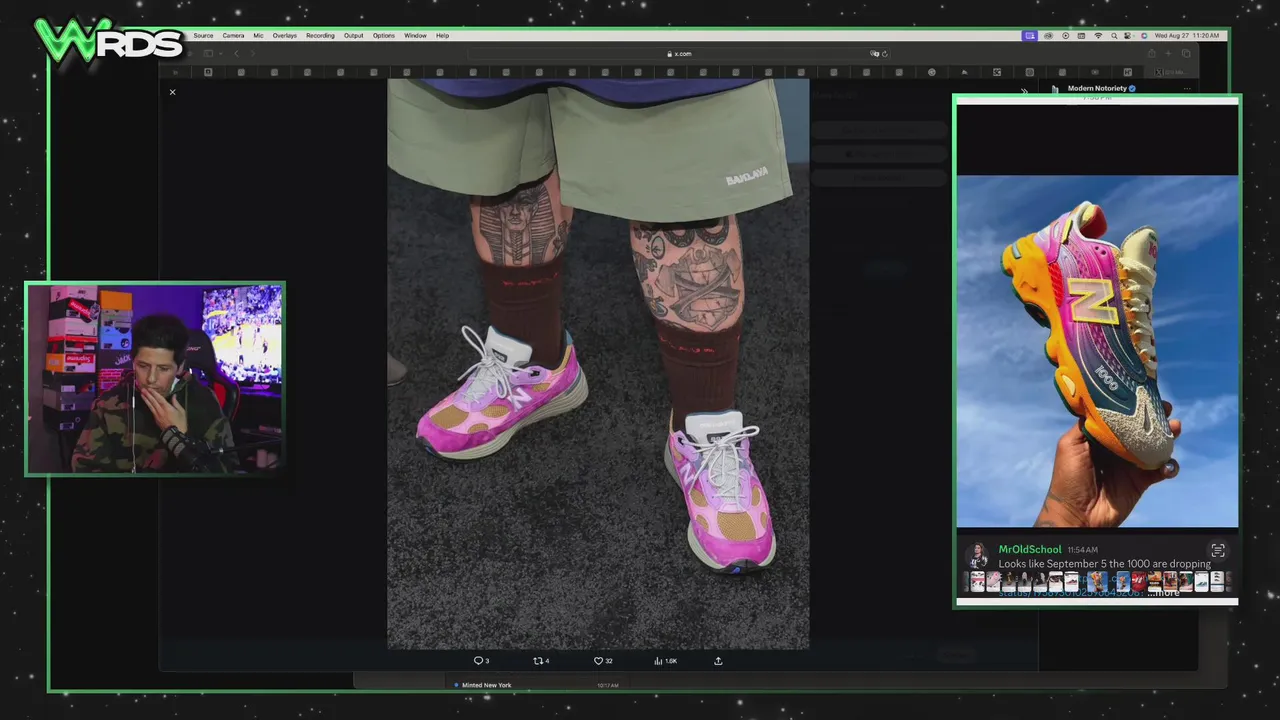Click the webcam overlay of streamer

155,378
